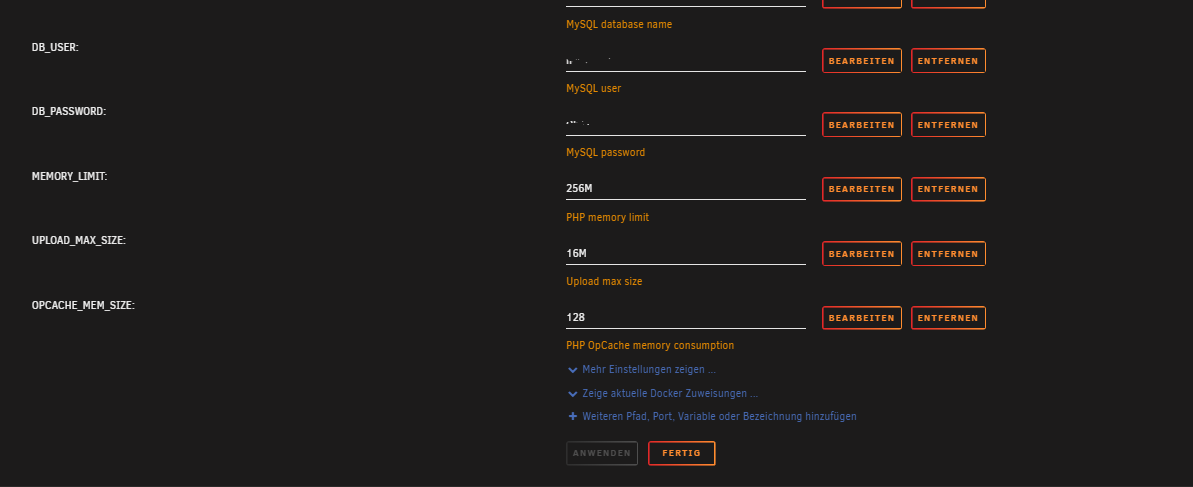Viewport: 1193px width, 487px height.
Task: Click the Upload max size field with 16M
Action: click(686, 253)
